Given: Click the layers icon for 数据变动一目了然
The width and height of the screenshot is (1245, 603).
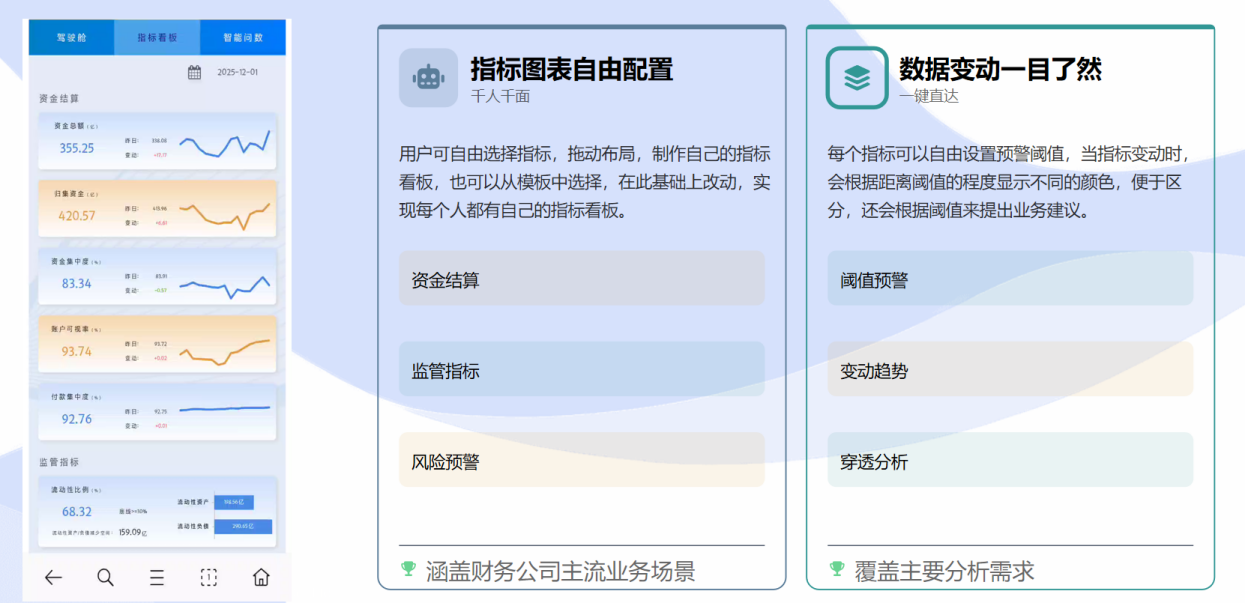Looking at the screenshot, I should click(856, 78).
